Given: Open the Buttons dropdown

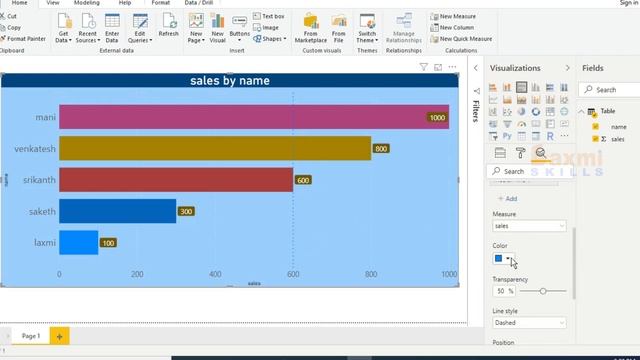Looking at the screenshot, I should pos(239,28).
